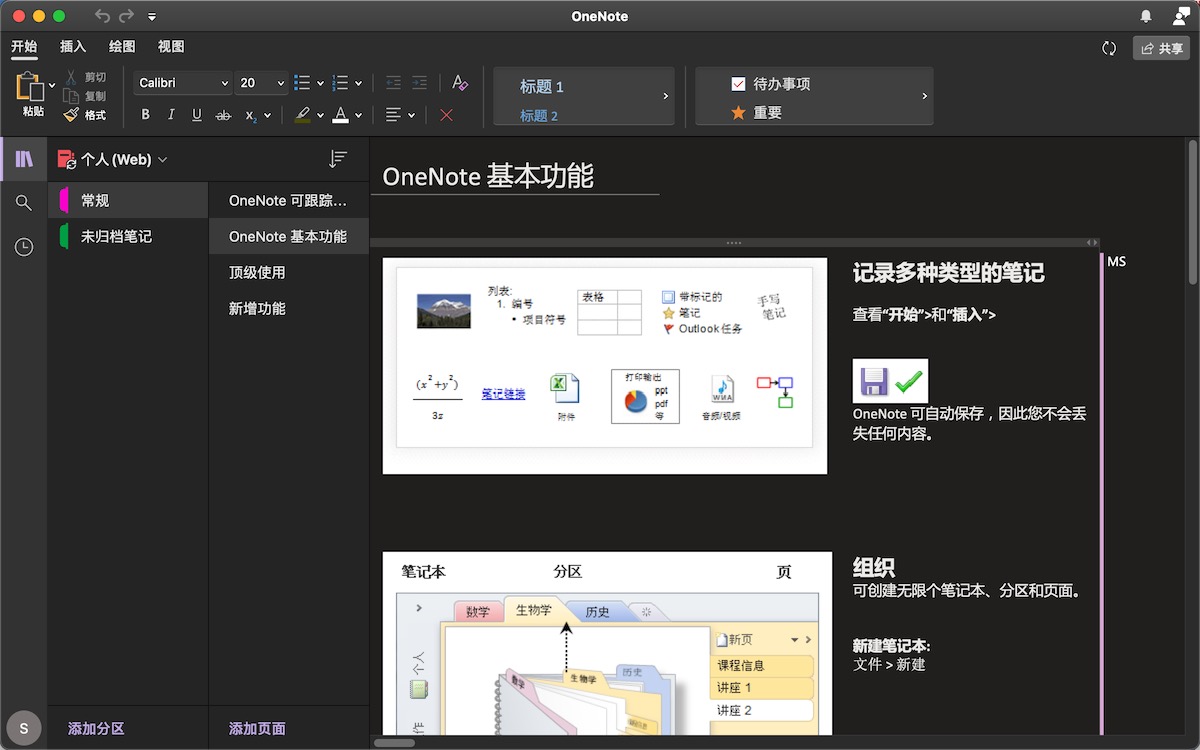The width and height of the screenshot is (1200, 750).
Task: Switch to the 视图 ribbon tab
Action: (x=171, y=46)
